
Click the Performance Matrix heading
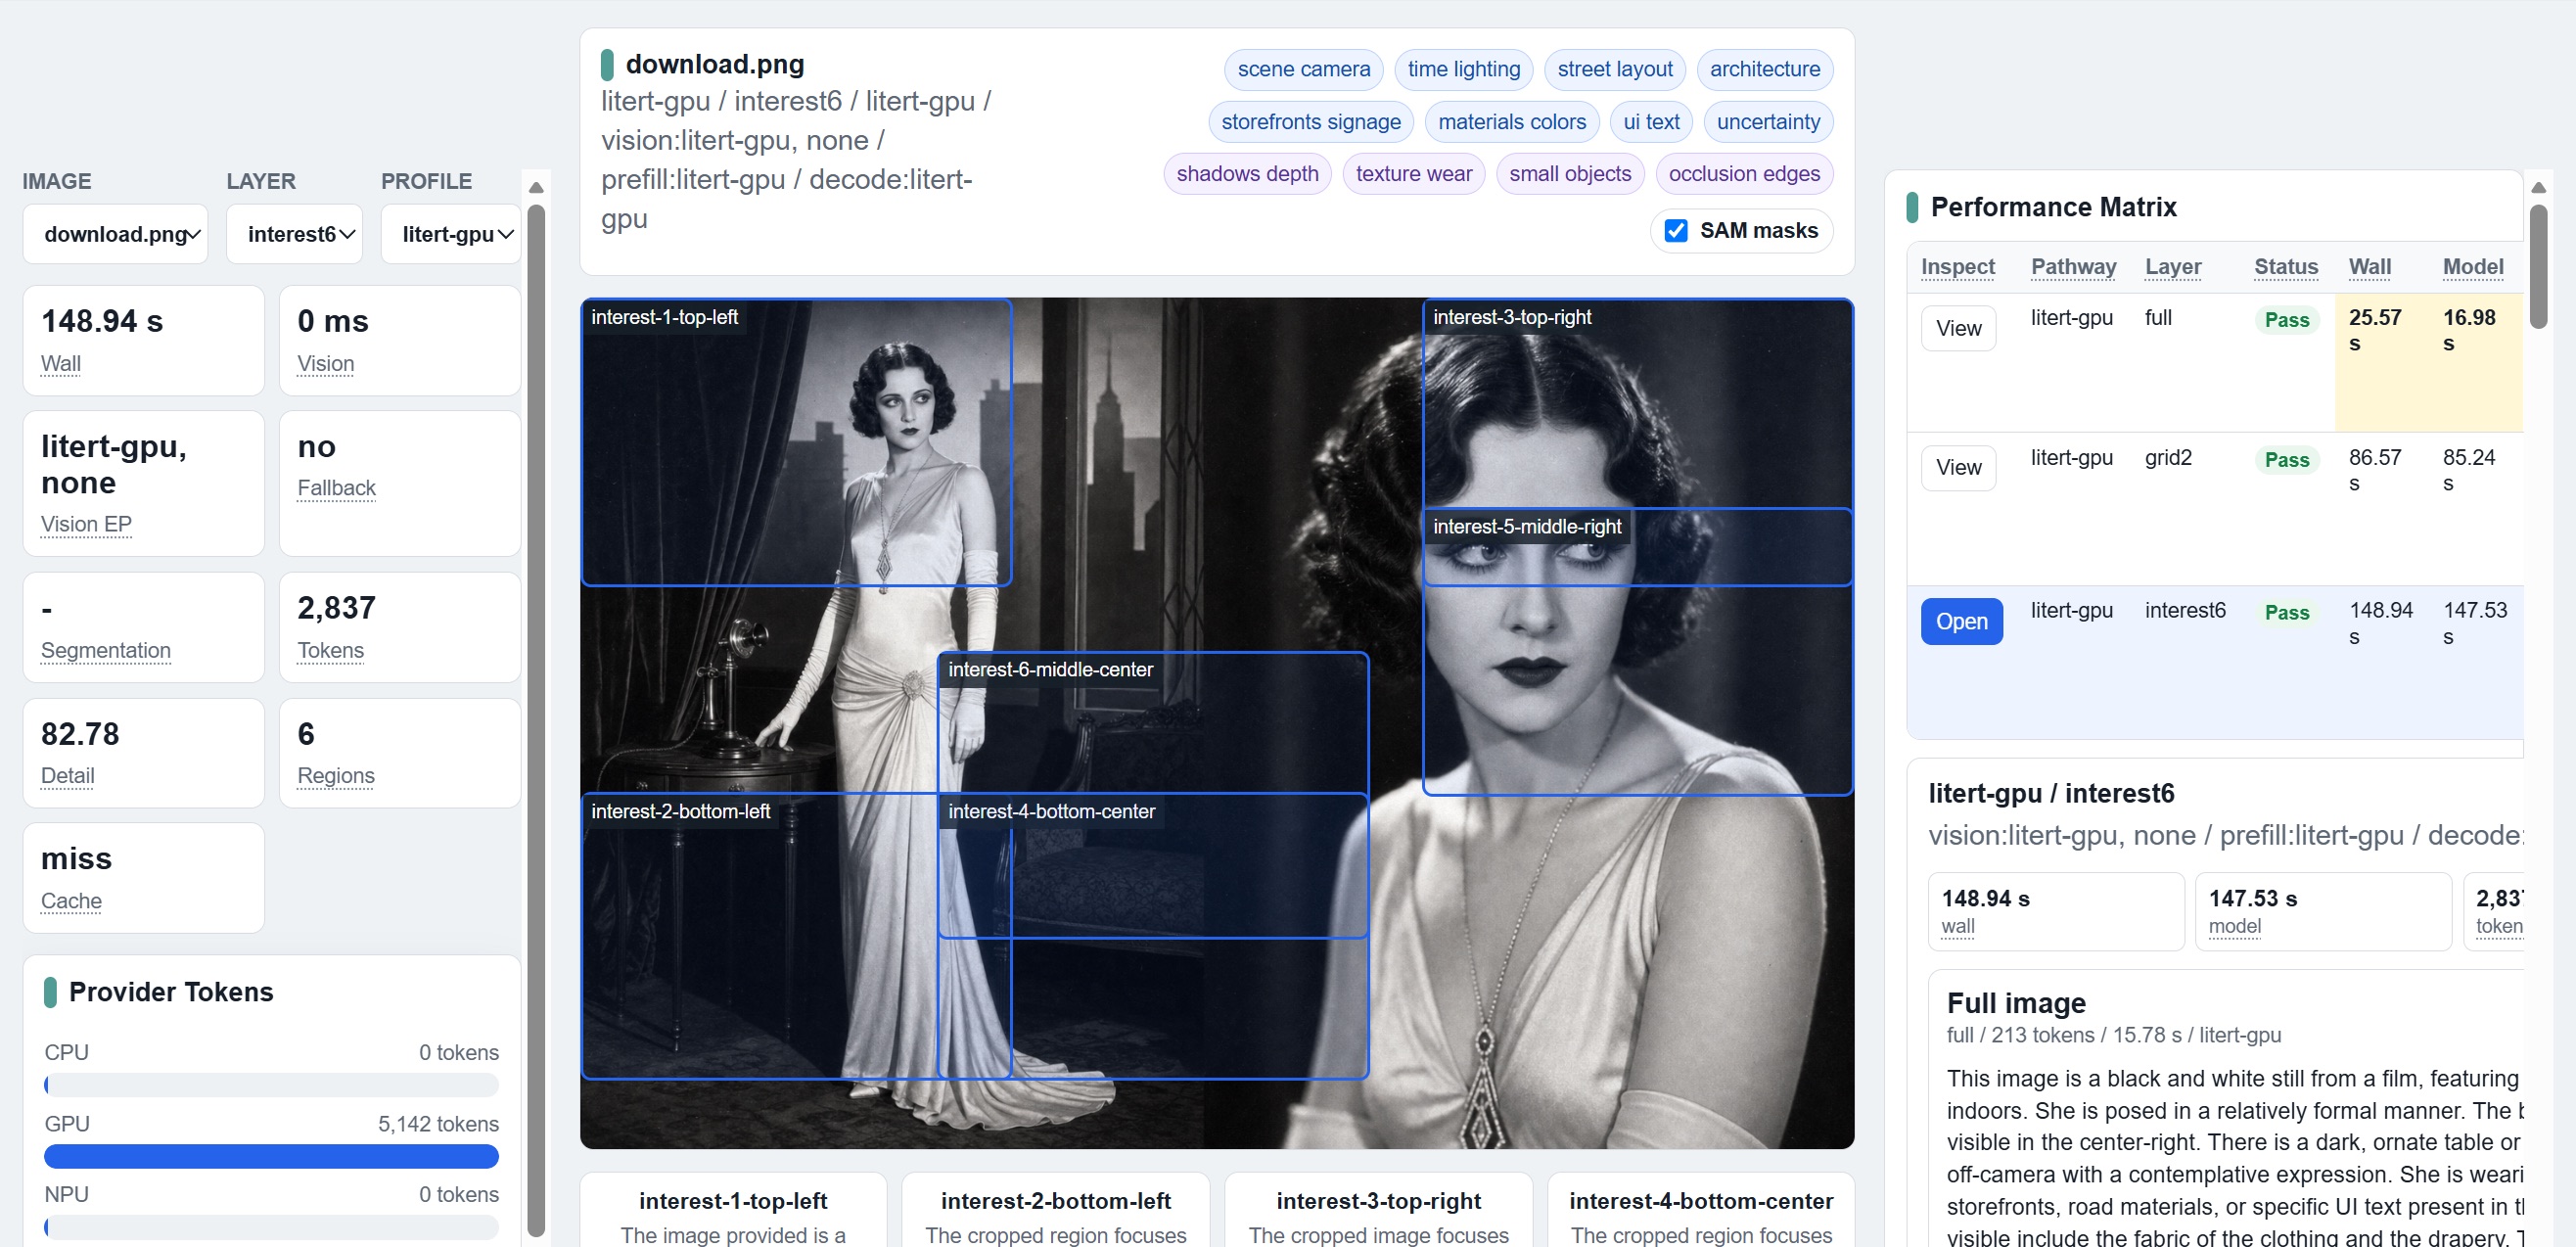tap(2053, 207)
